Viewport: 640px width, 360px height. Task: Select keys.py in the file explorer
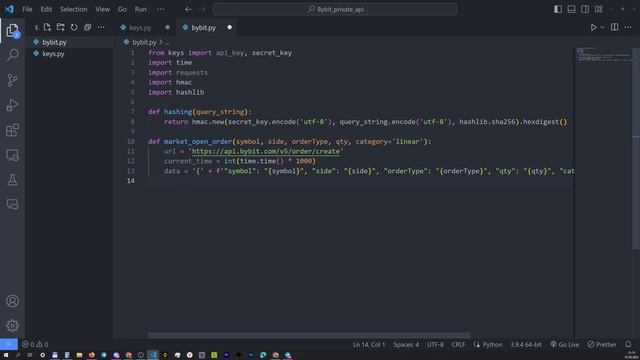click(x=53, y=53)
